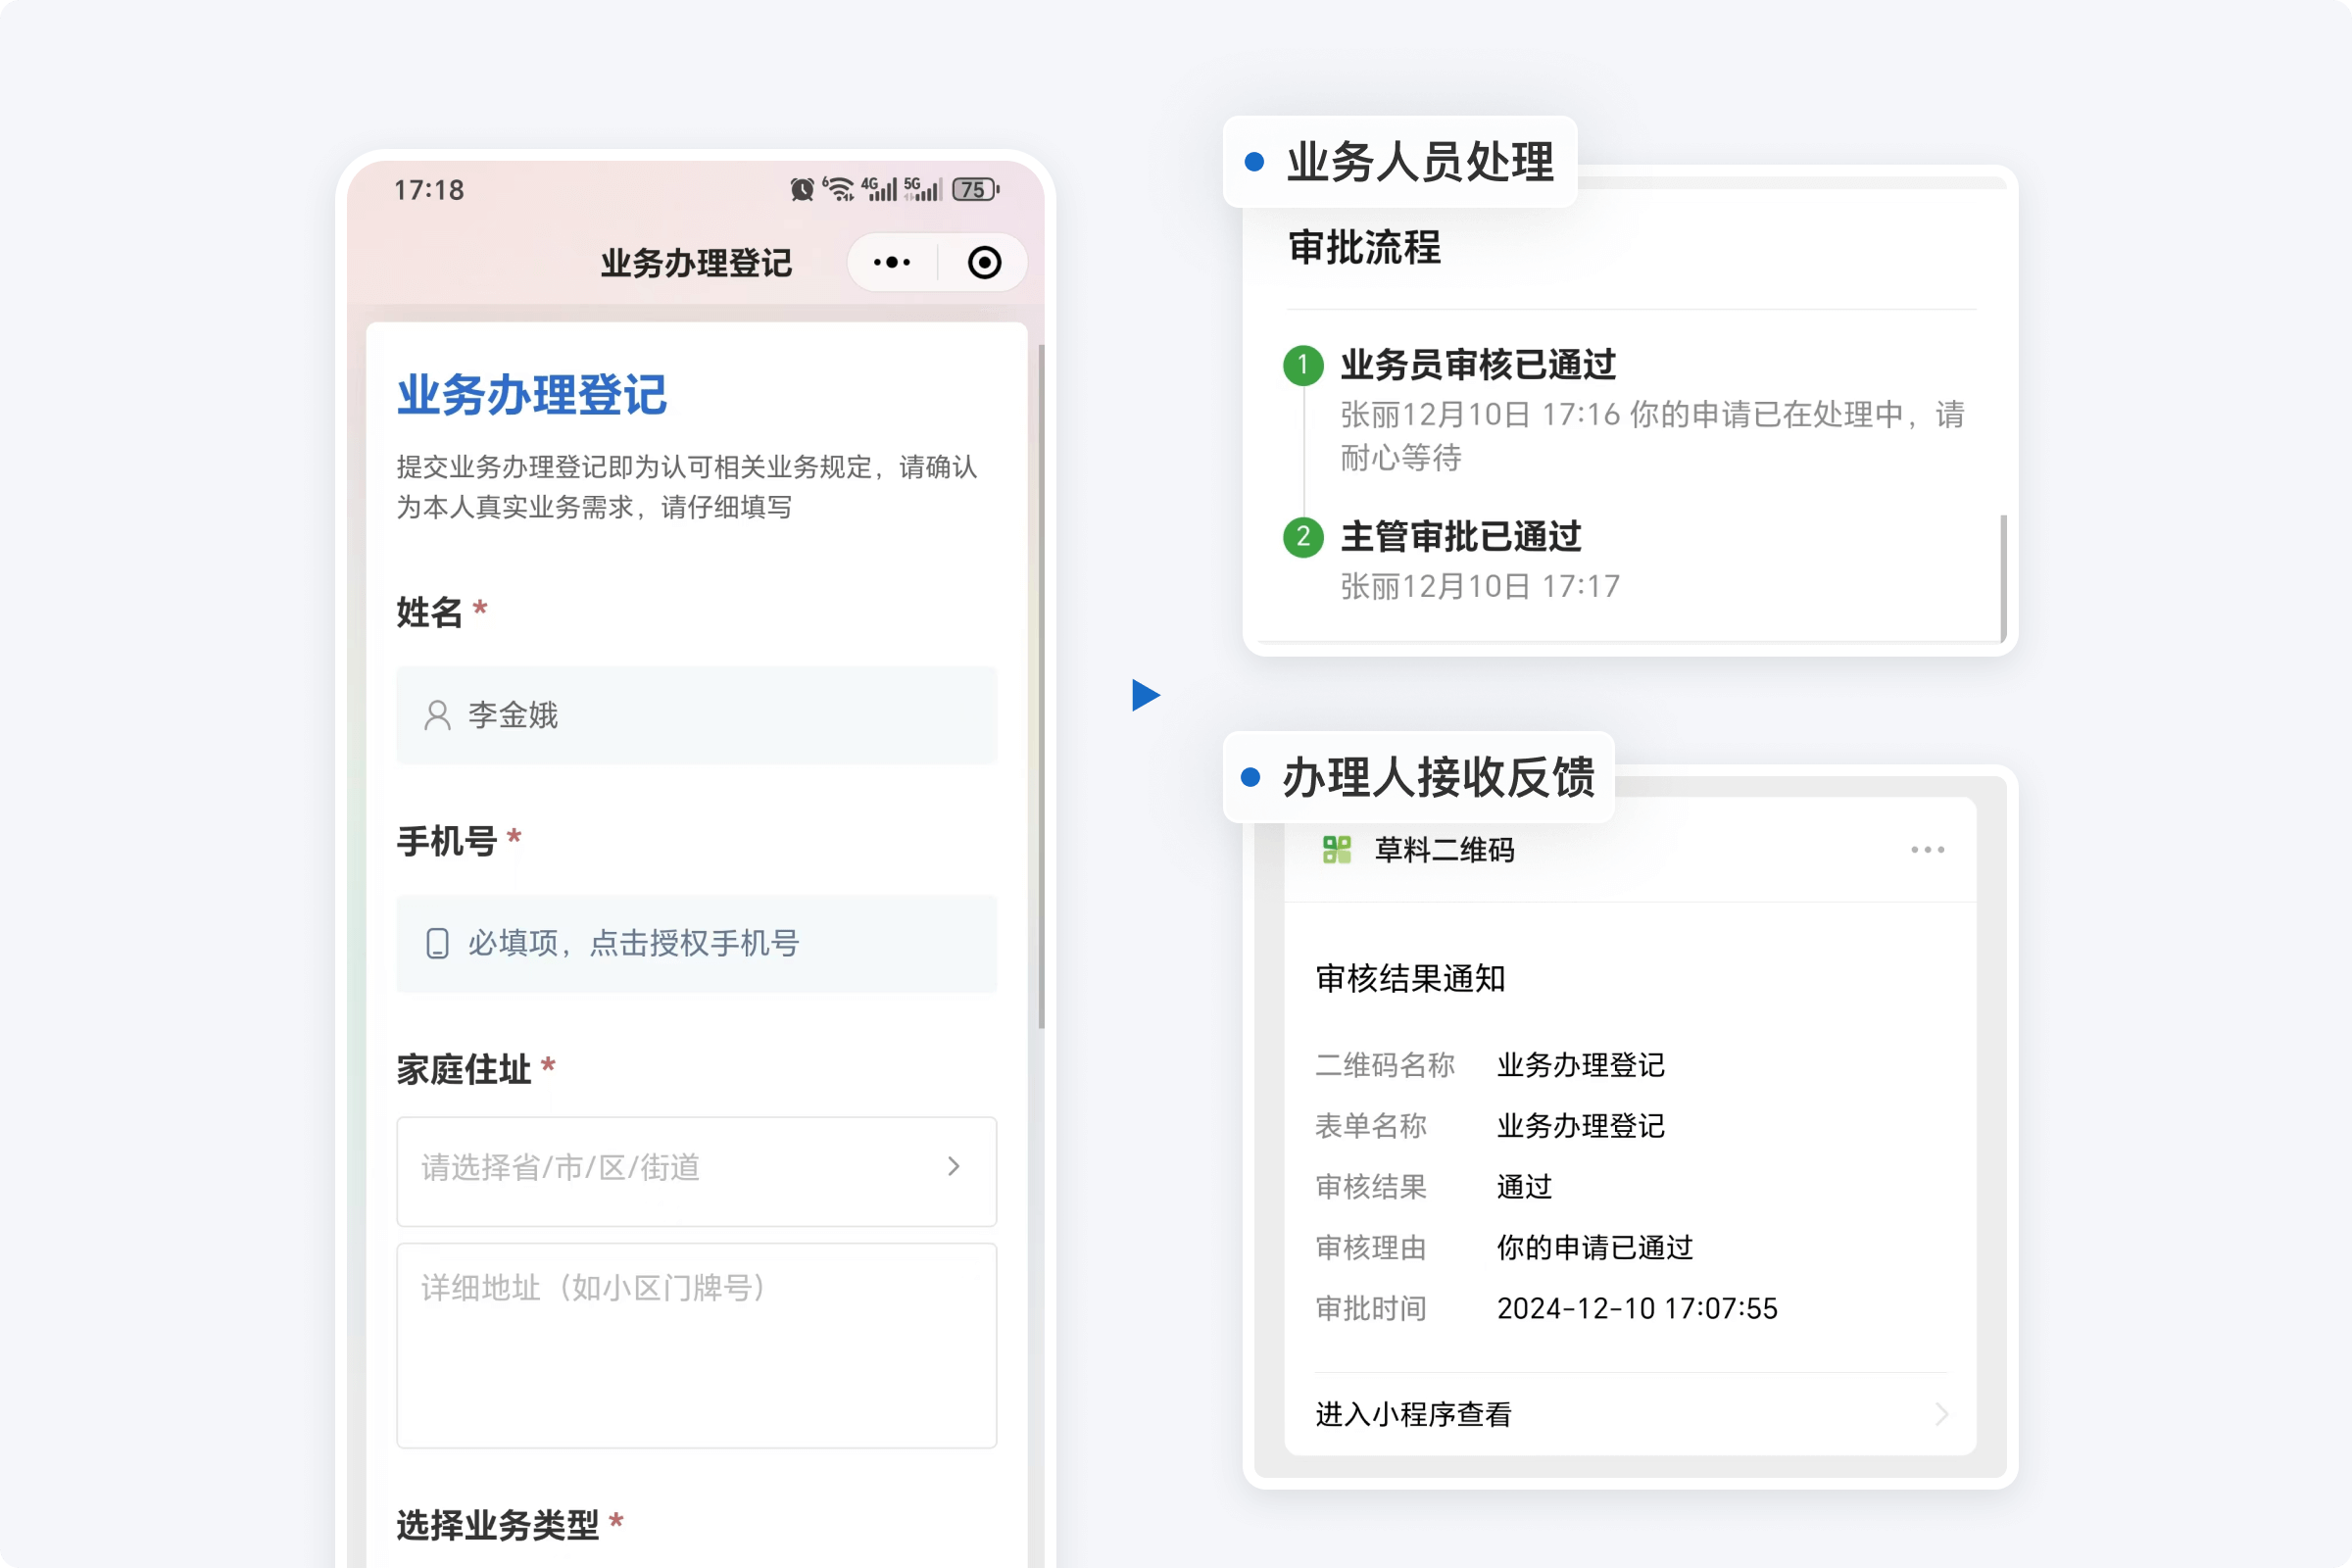Tap the alarm clock status icon
Image resolution: width=2352 pixels, height=1568 pixels.
click(x=802, y=189)
